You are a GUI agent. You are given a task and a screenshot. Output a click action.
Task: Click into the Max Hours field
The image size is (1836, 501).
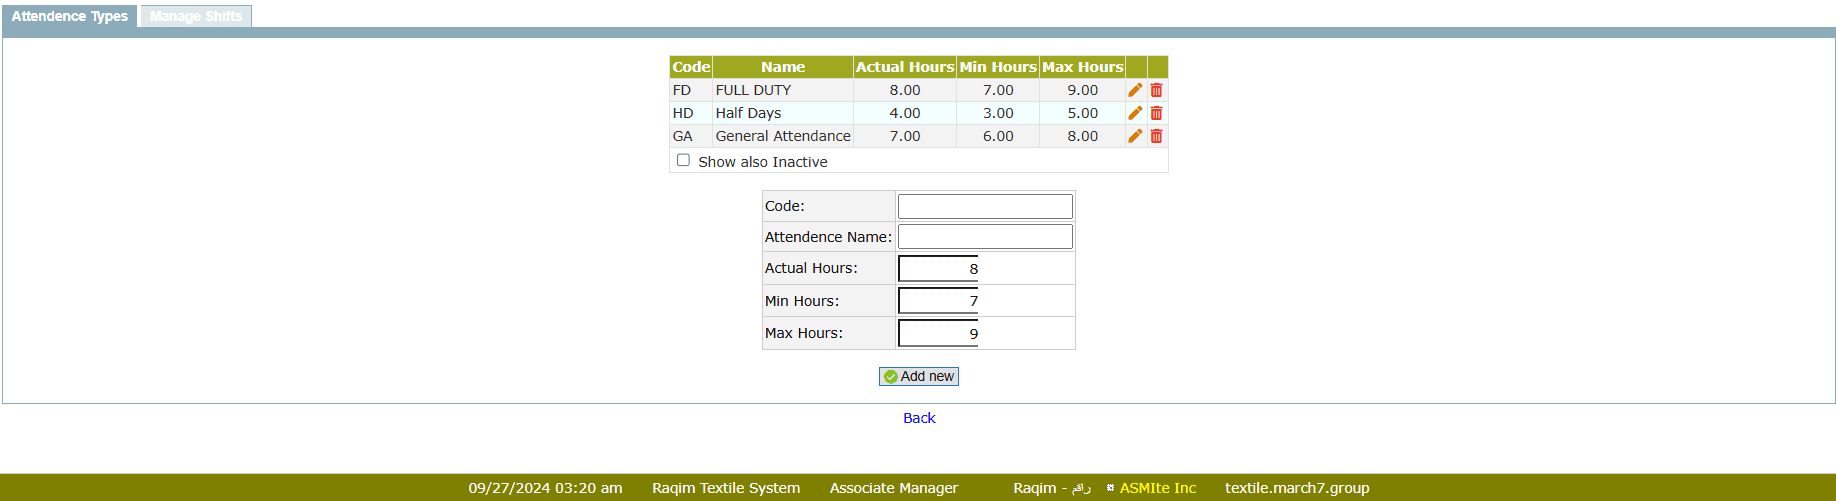pos(938,333)
